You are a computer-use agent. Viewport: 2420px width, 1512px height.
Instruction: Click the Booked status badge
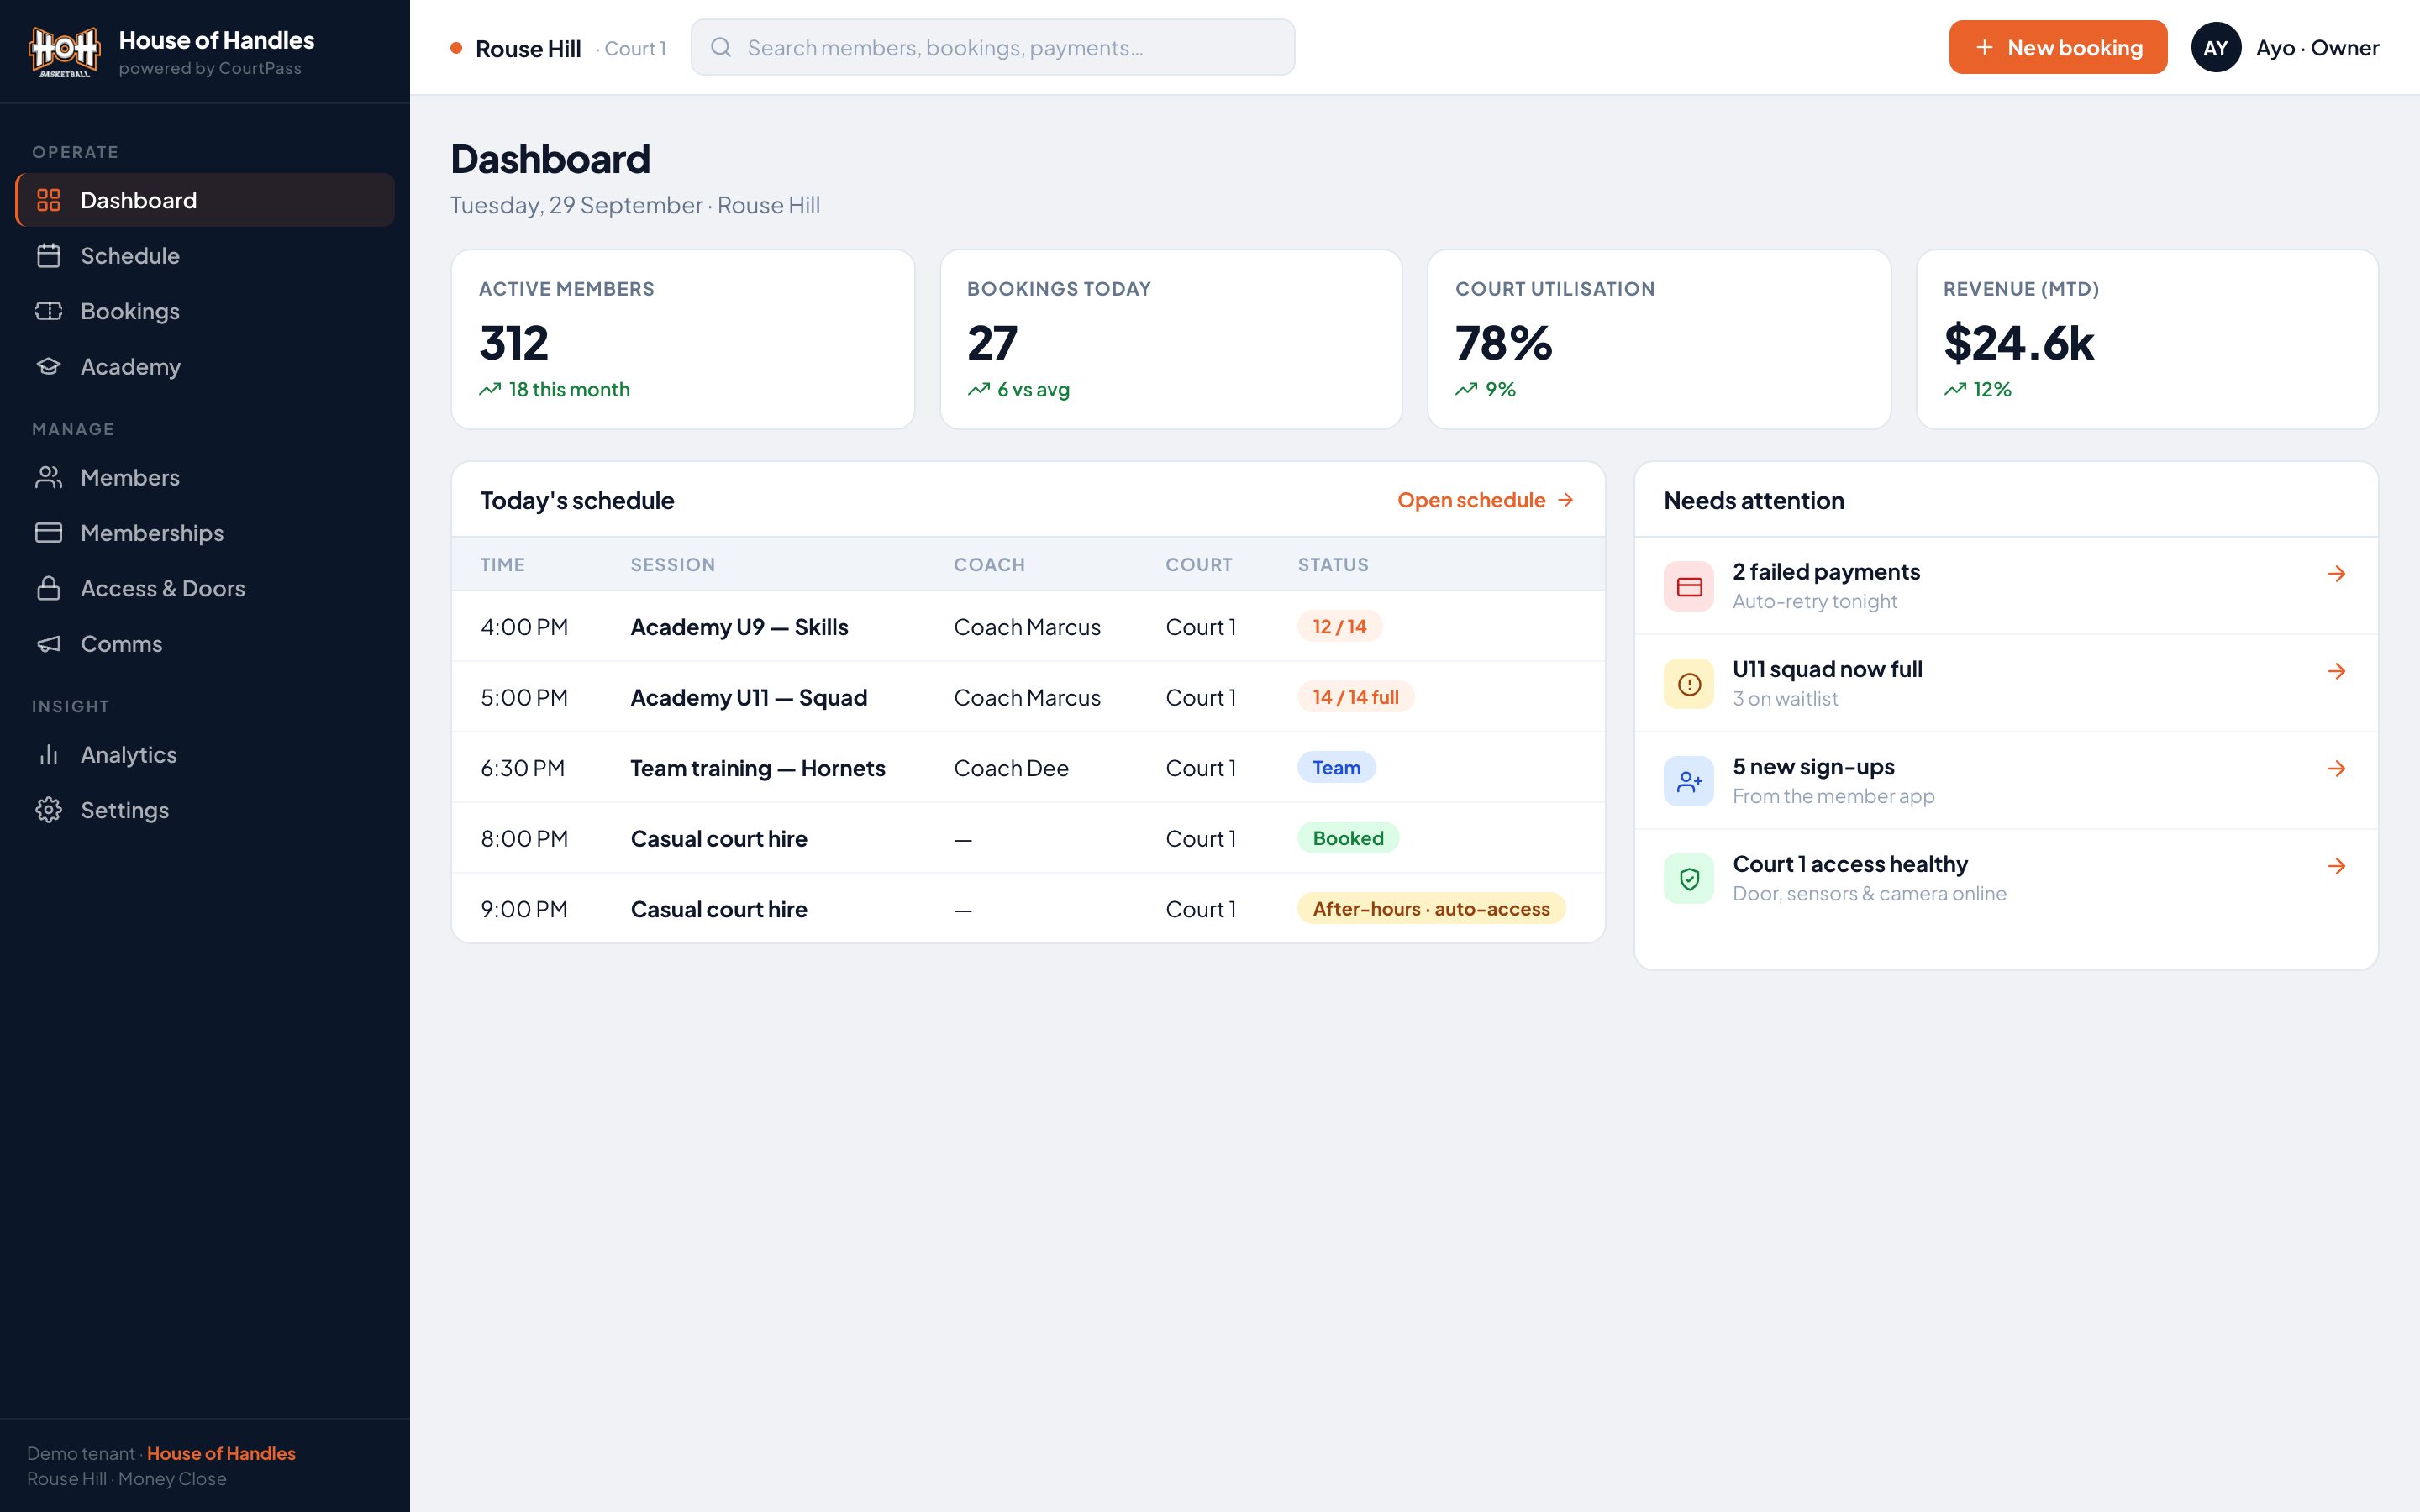tap(1348, 838)
